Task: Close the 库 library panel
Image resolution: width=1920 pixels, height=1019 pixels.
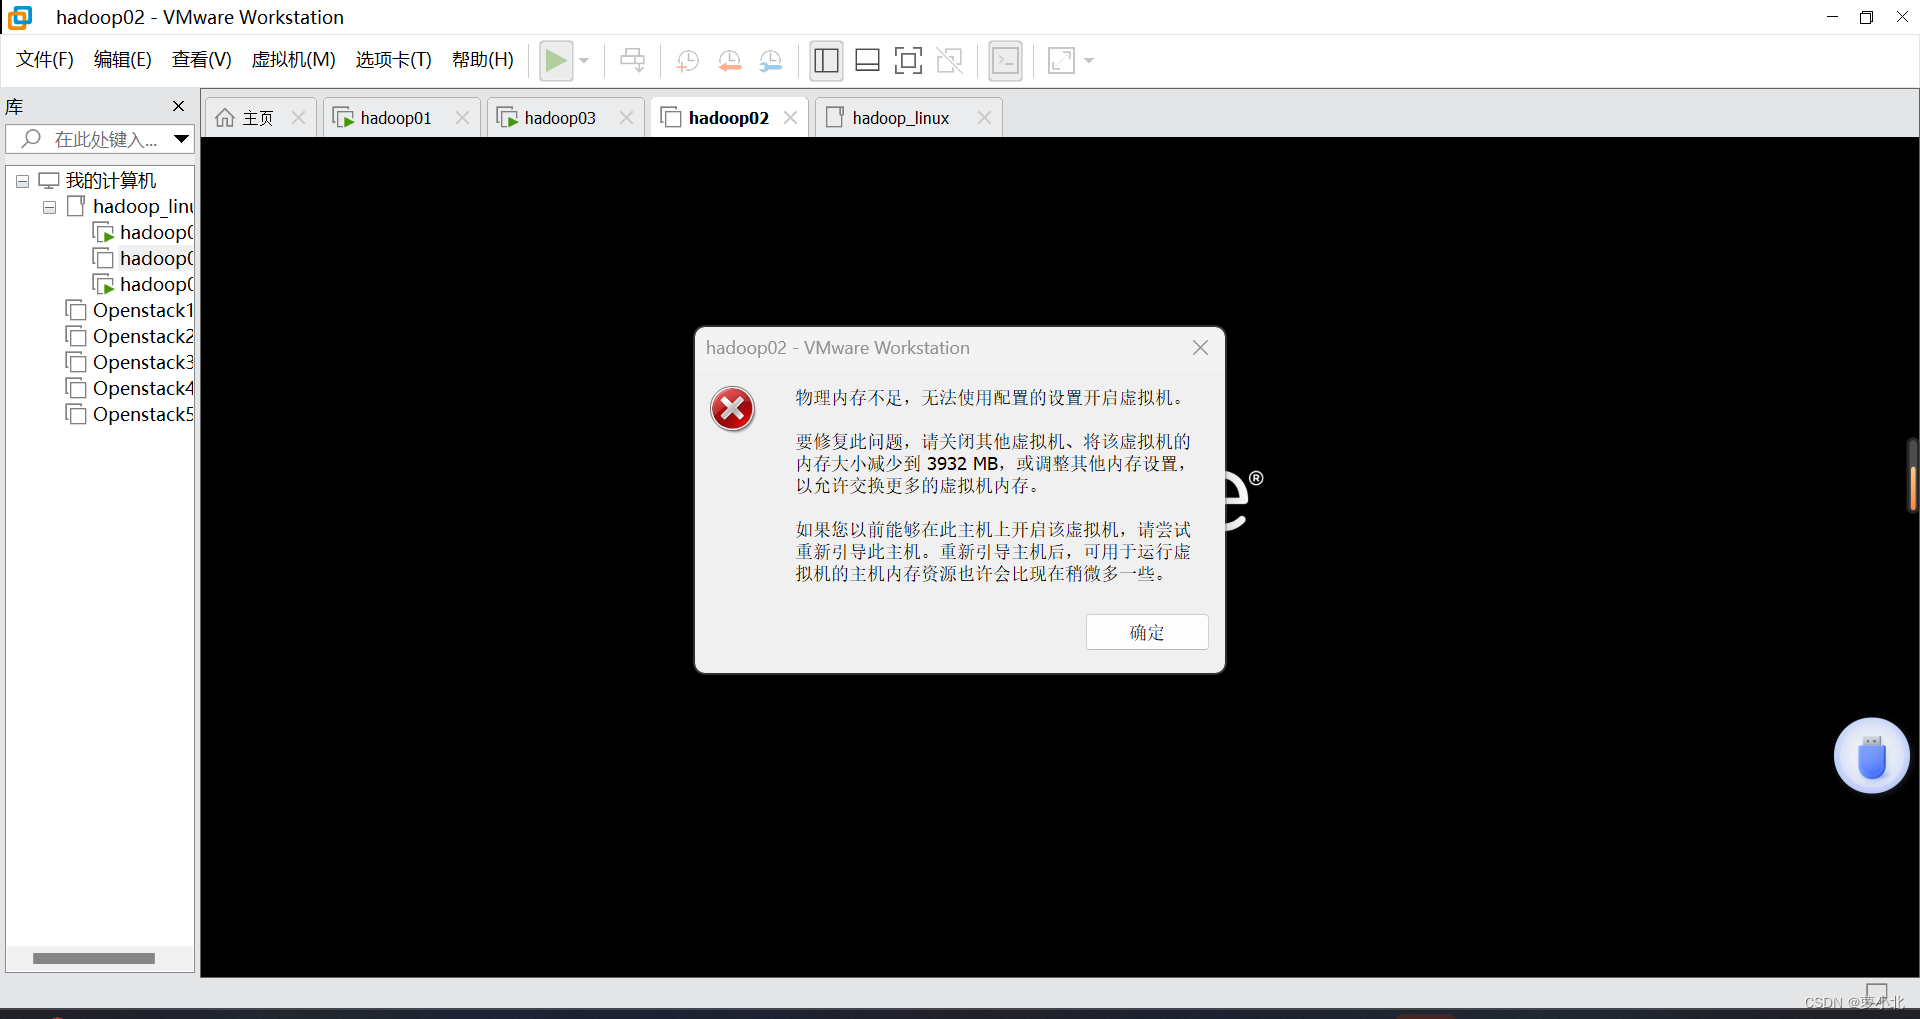Action: (x=179, y=106)
